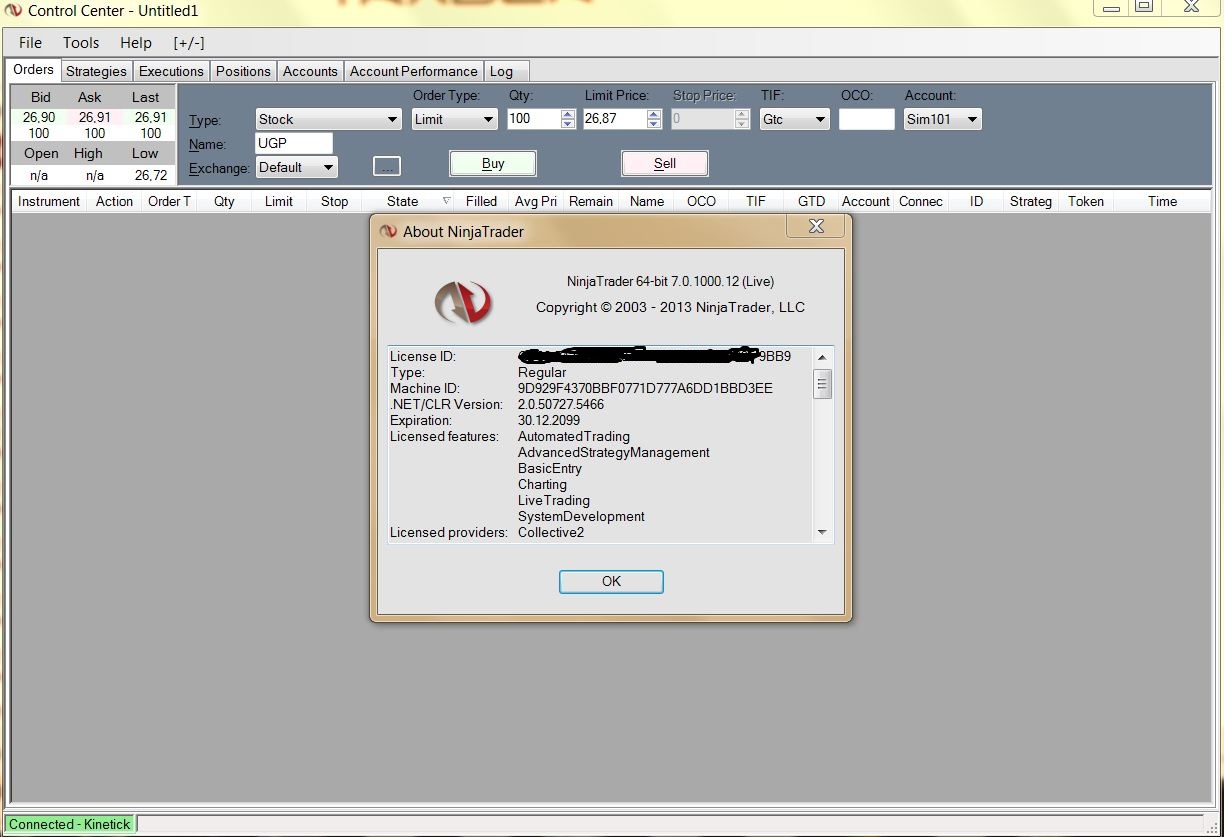Click OK in About NinjaTrader dialog
1224x837 pixels.
(x=611, y=581)
